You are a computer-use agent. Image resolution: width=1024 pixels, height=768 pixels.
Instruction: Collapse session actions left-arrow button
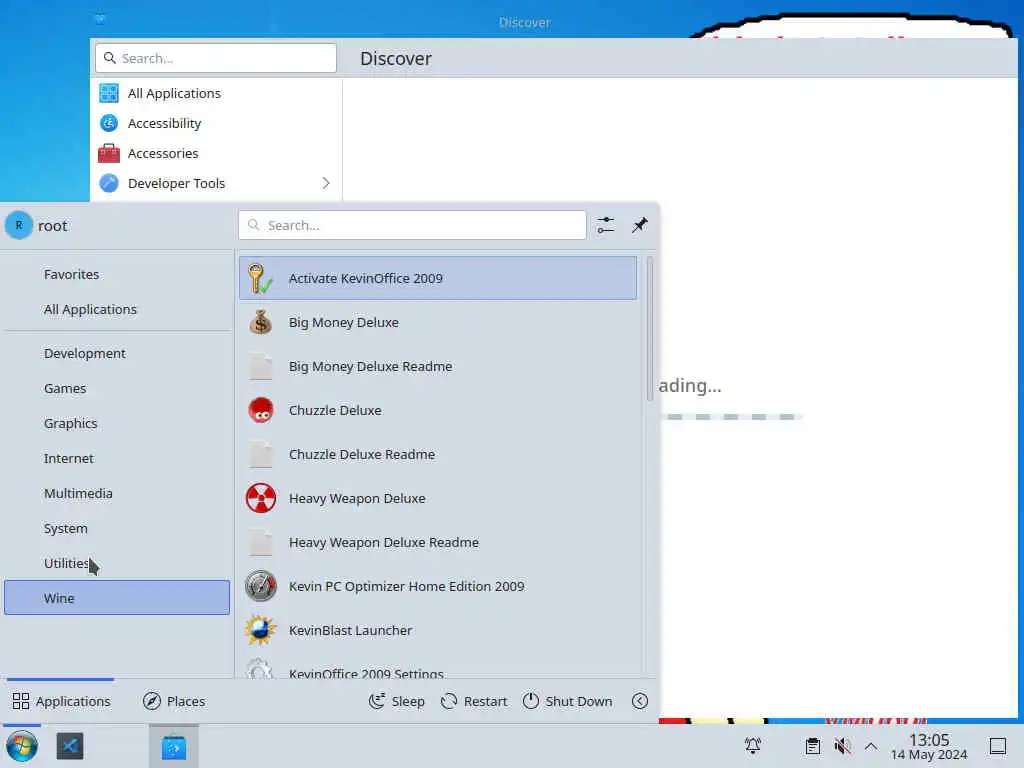coord(640,701)
